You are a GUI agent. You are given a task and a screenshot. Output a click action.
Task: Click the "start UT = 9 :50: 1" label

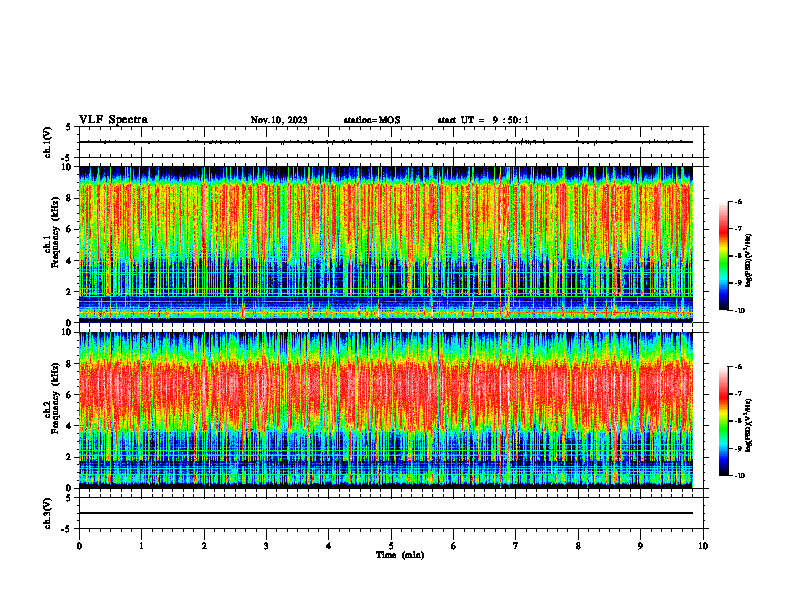pos(483,120)
